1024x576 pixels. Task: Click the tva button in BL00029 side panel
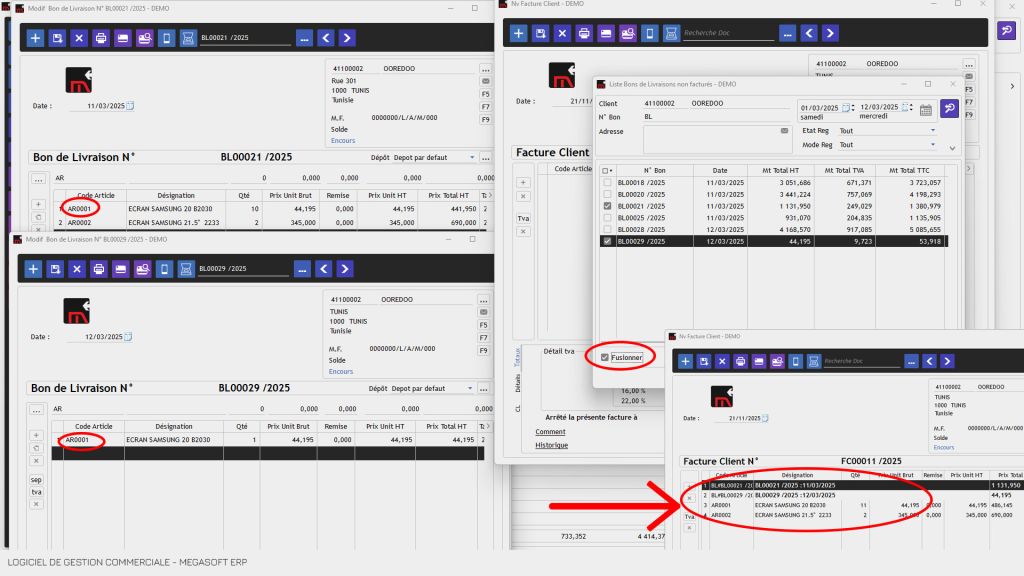(36, 492)
